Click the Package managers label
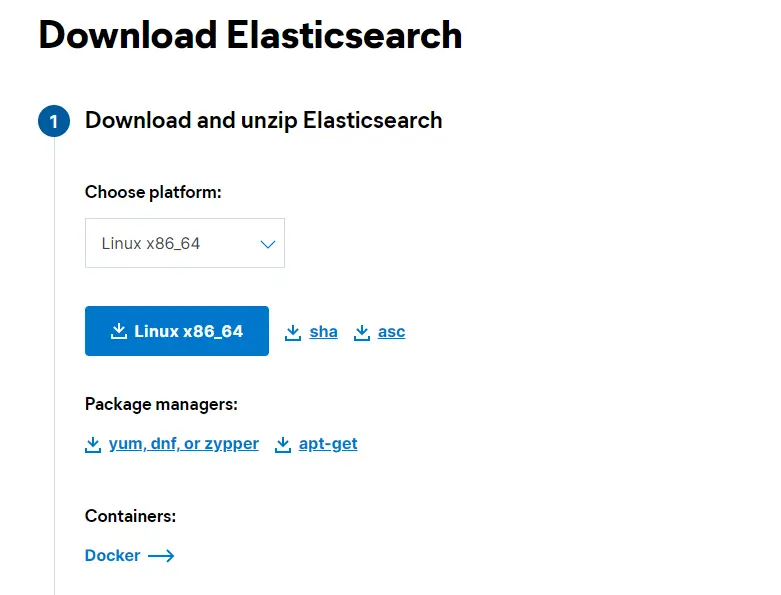The height and width of the screenshot is (595, 781). coord(161,404)
